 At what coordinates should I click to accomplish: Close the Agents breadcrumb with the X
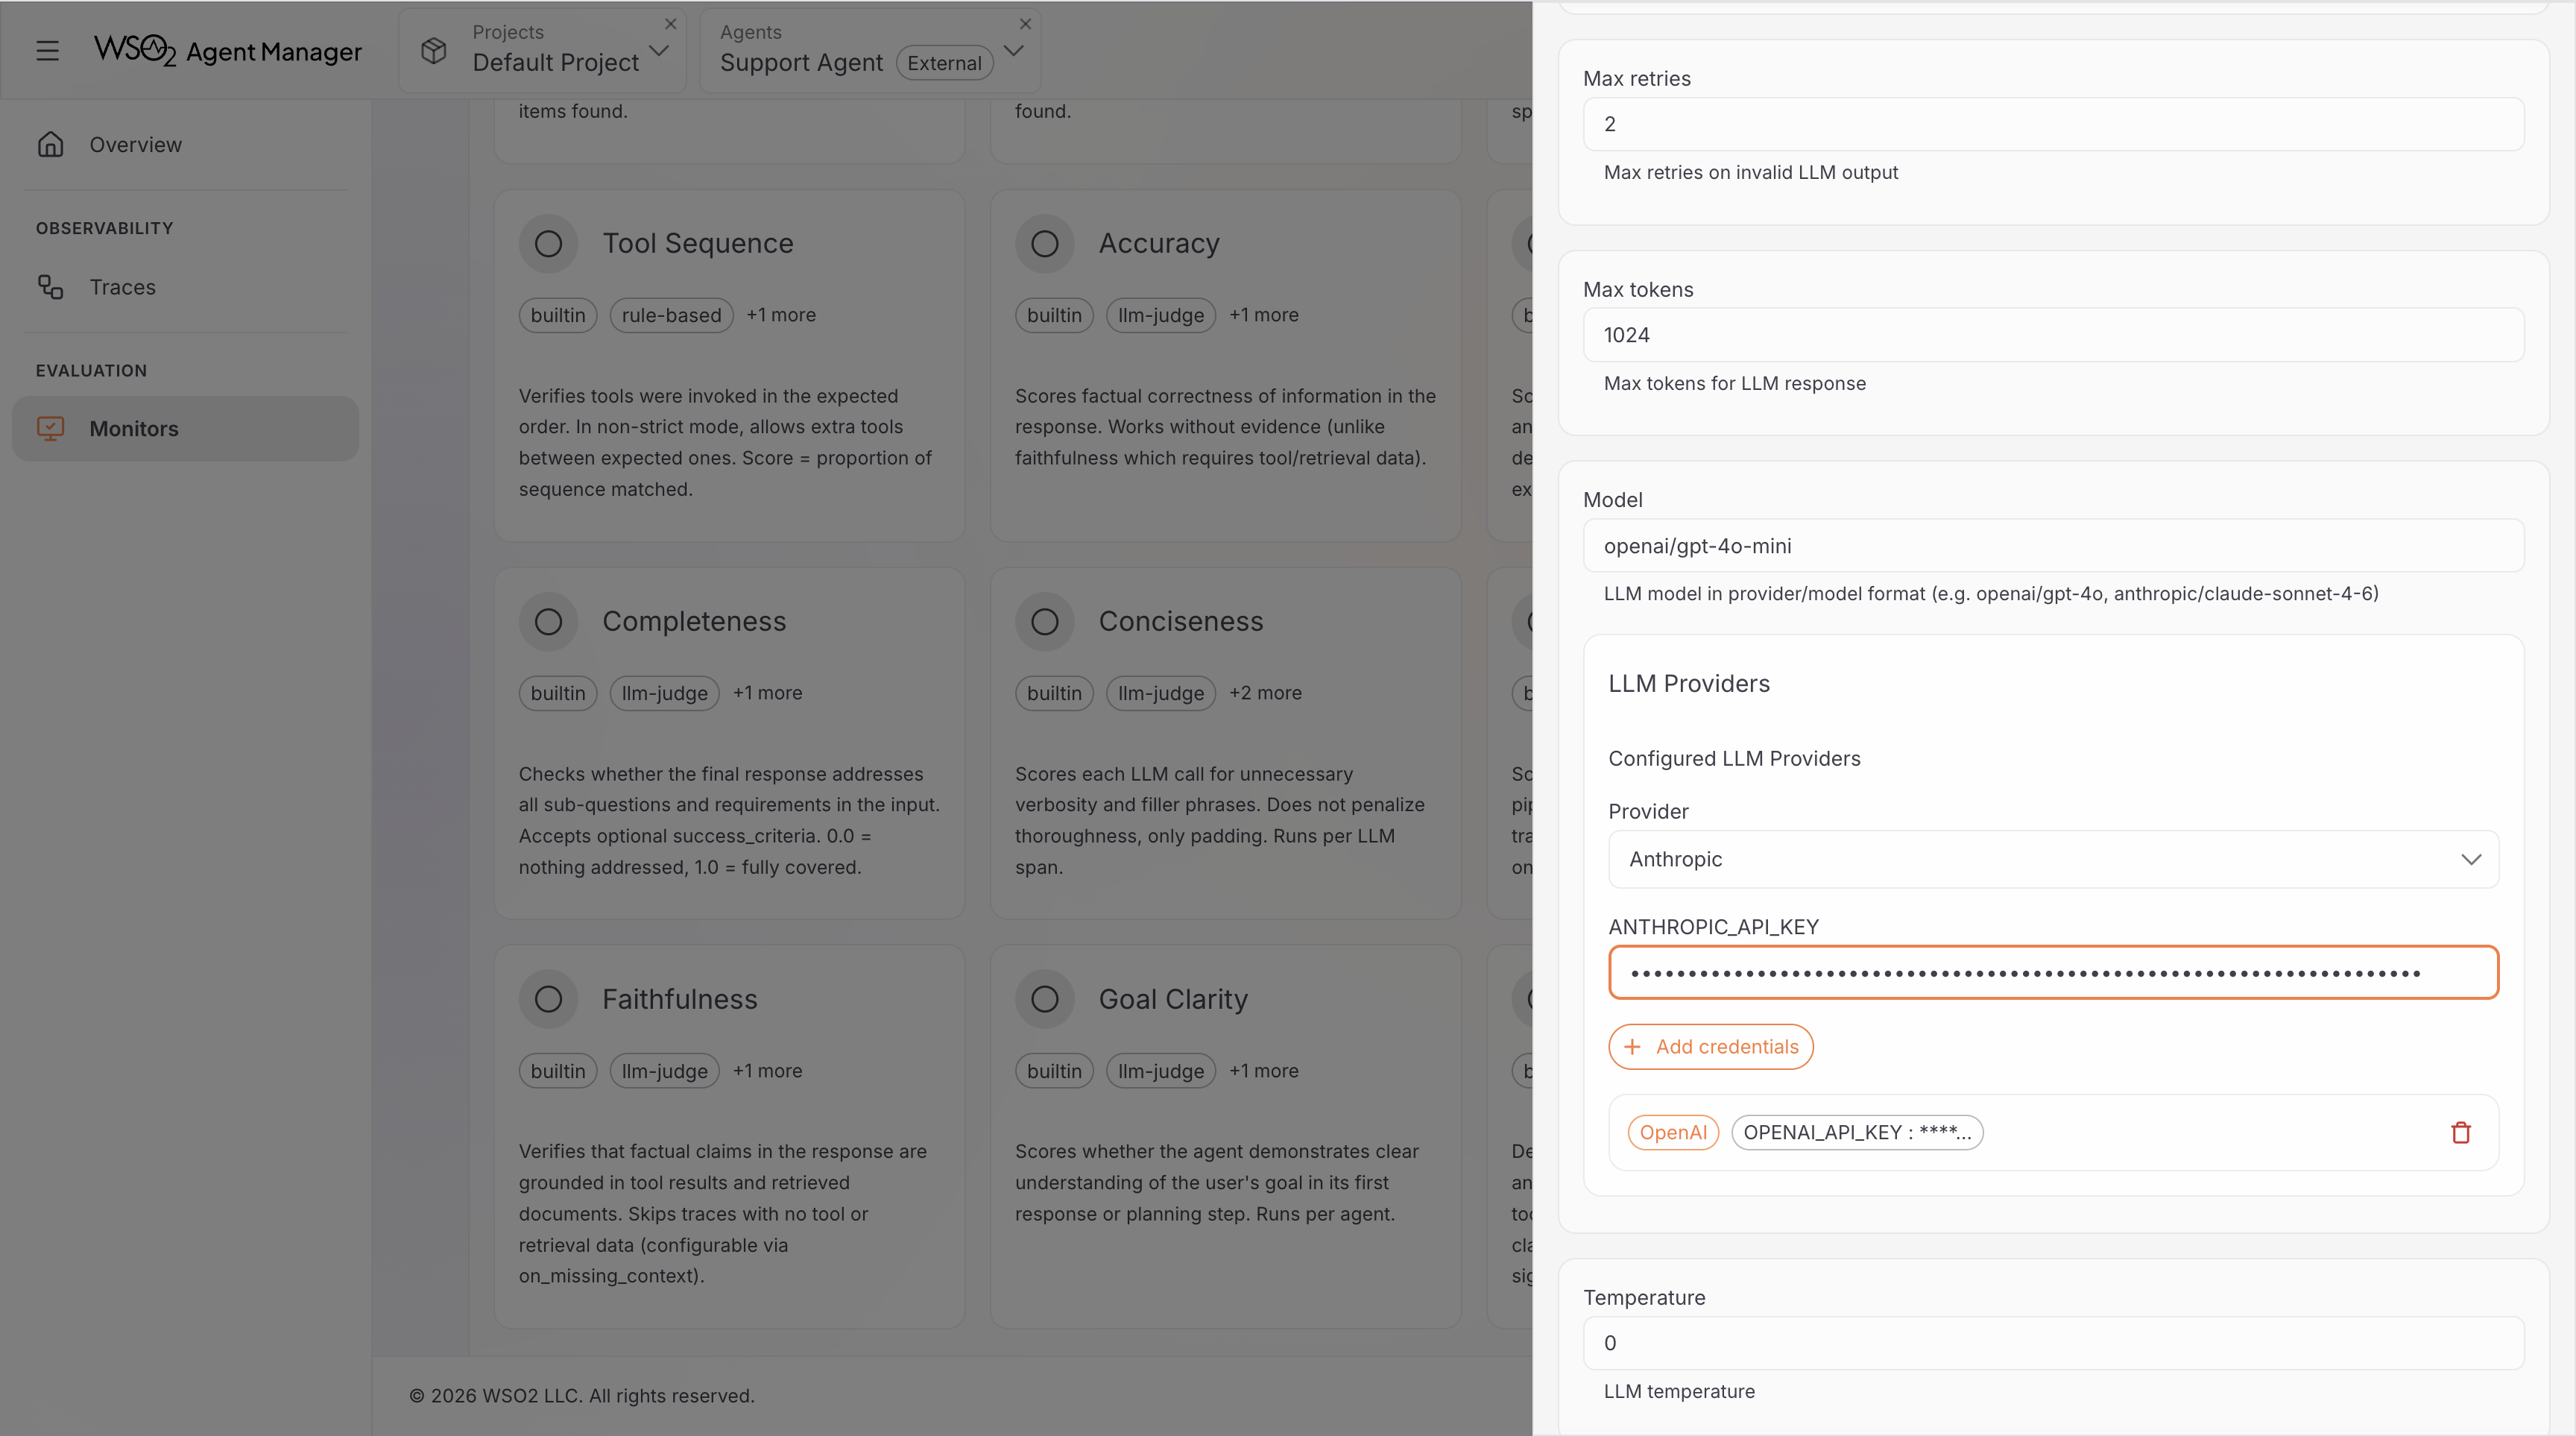coord(1025,24)
